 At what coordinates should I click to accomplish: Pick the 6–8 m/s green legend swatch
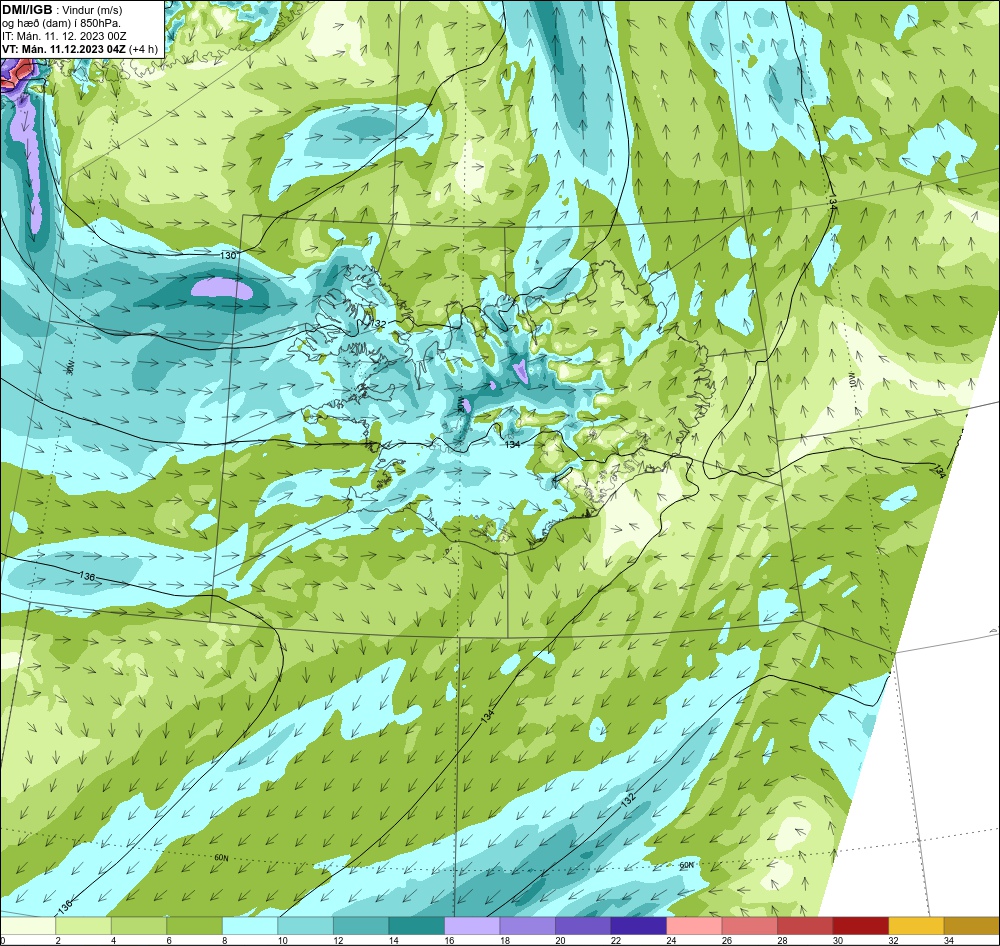[195, 926]
